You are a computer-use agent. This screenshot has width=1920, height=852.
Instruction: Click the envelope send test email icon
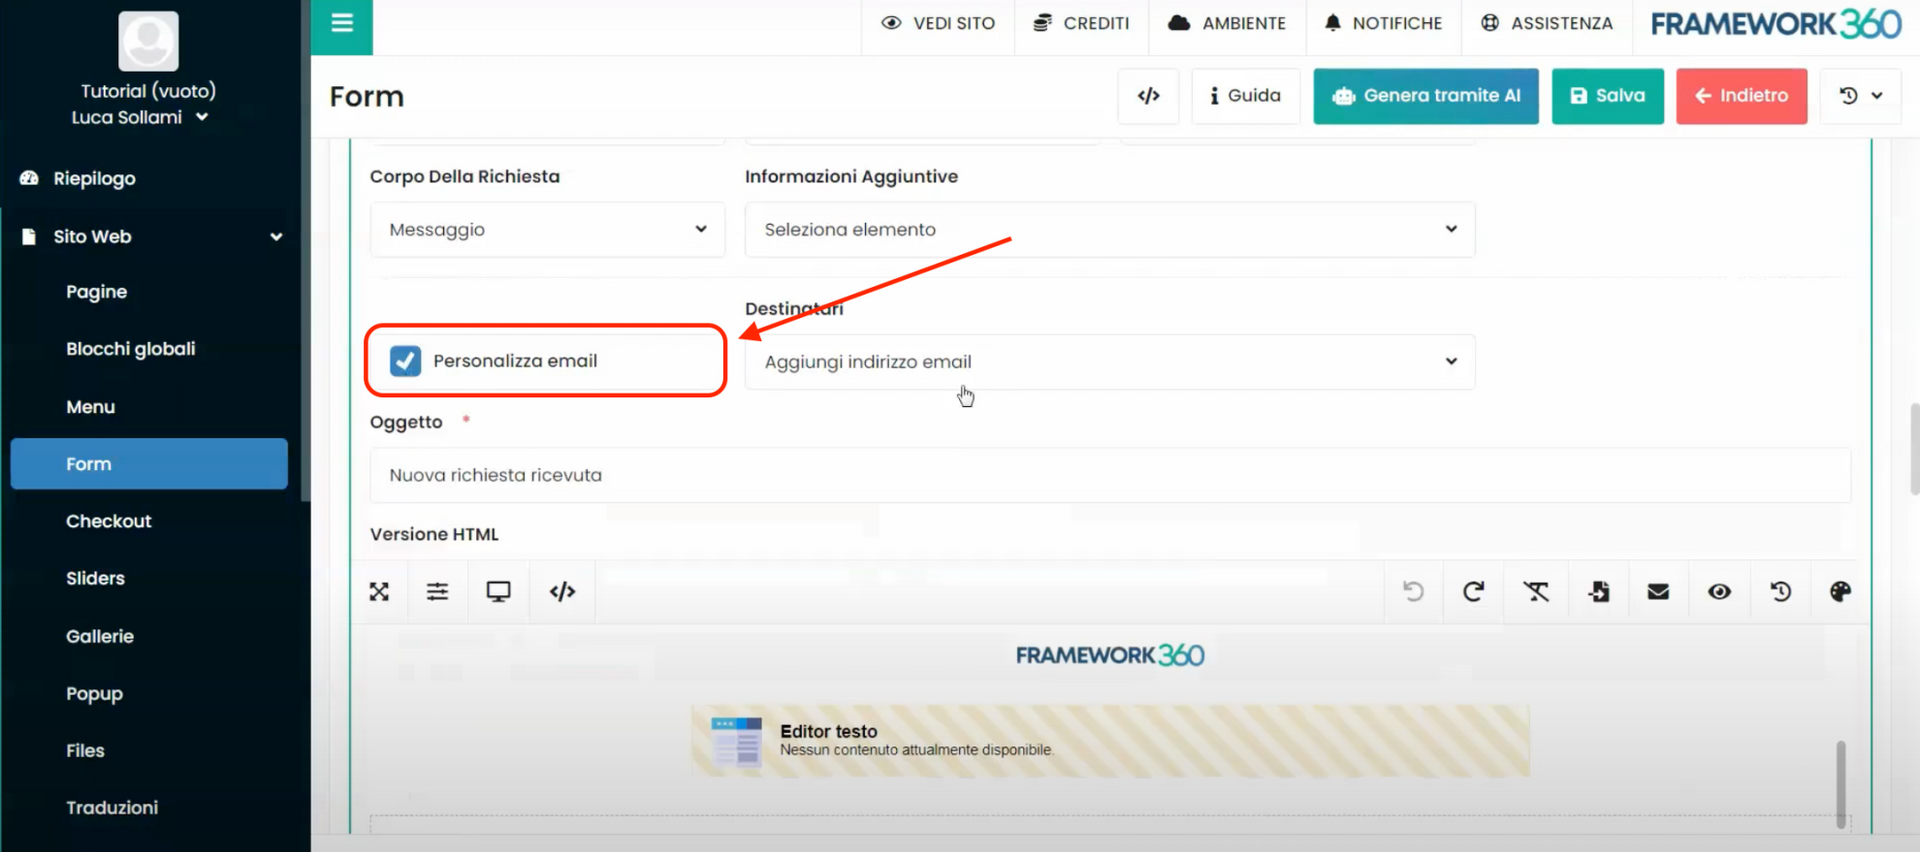(x=1658, y=592)
